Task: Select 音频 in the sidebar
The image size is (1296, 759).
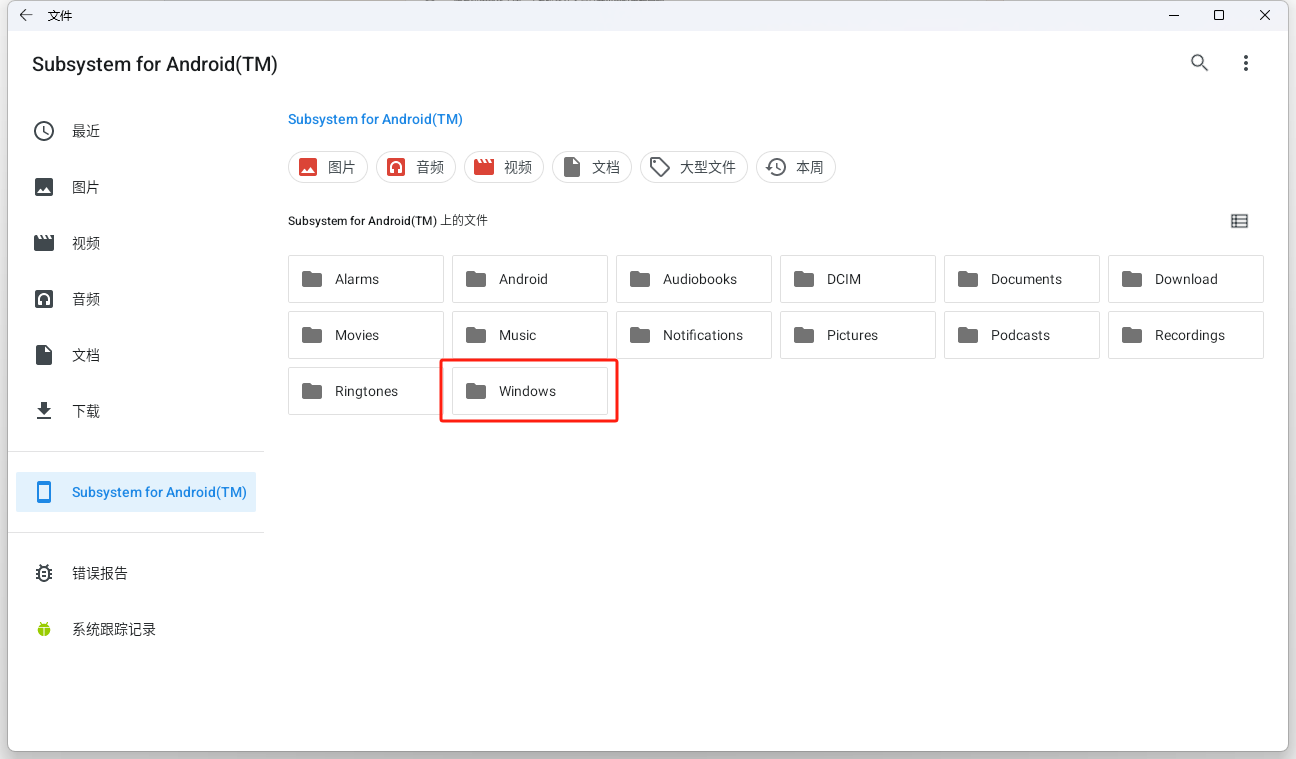Action: (x=136, y=299)
